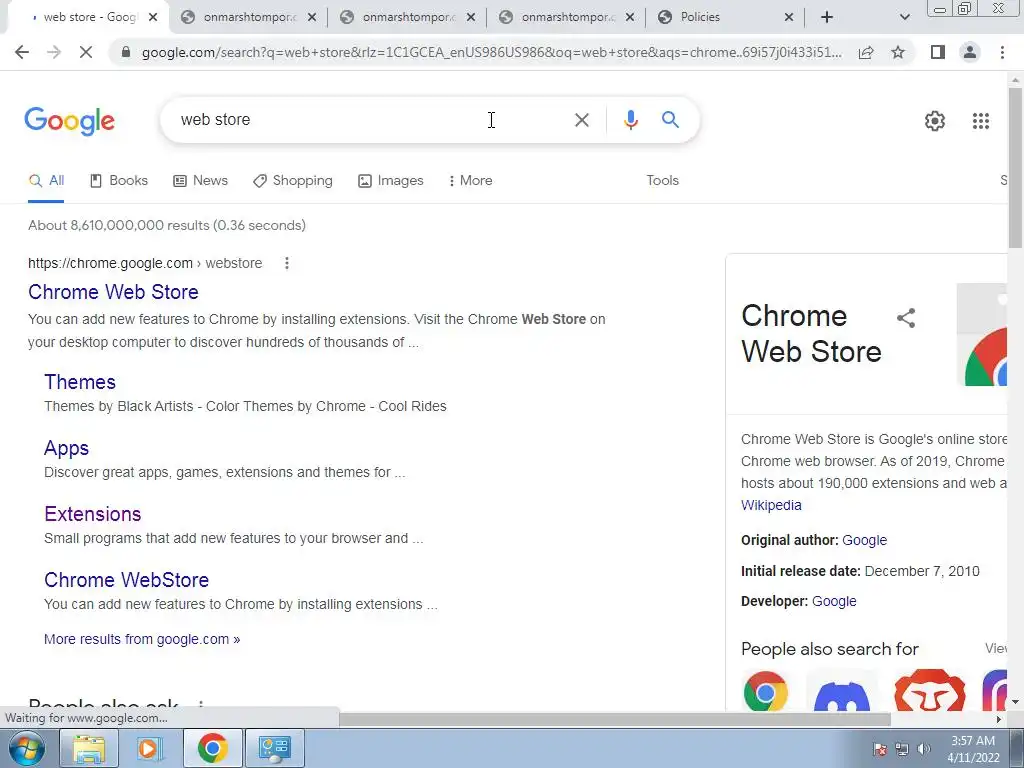Click Google link next to Original author
This screenshot has width=1024, height=768.
[865, 540]
